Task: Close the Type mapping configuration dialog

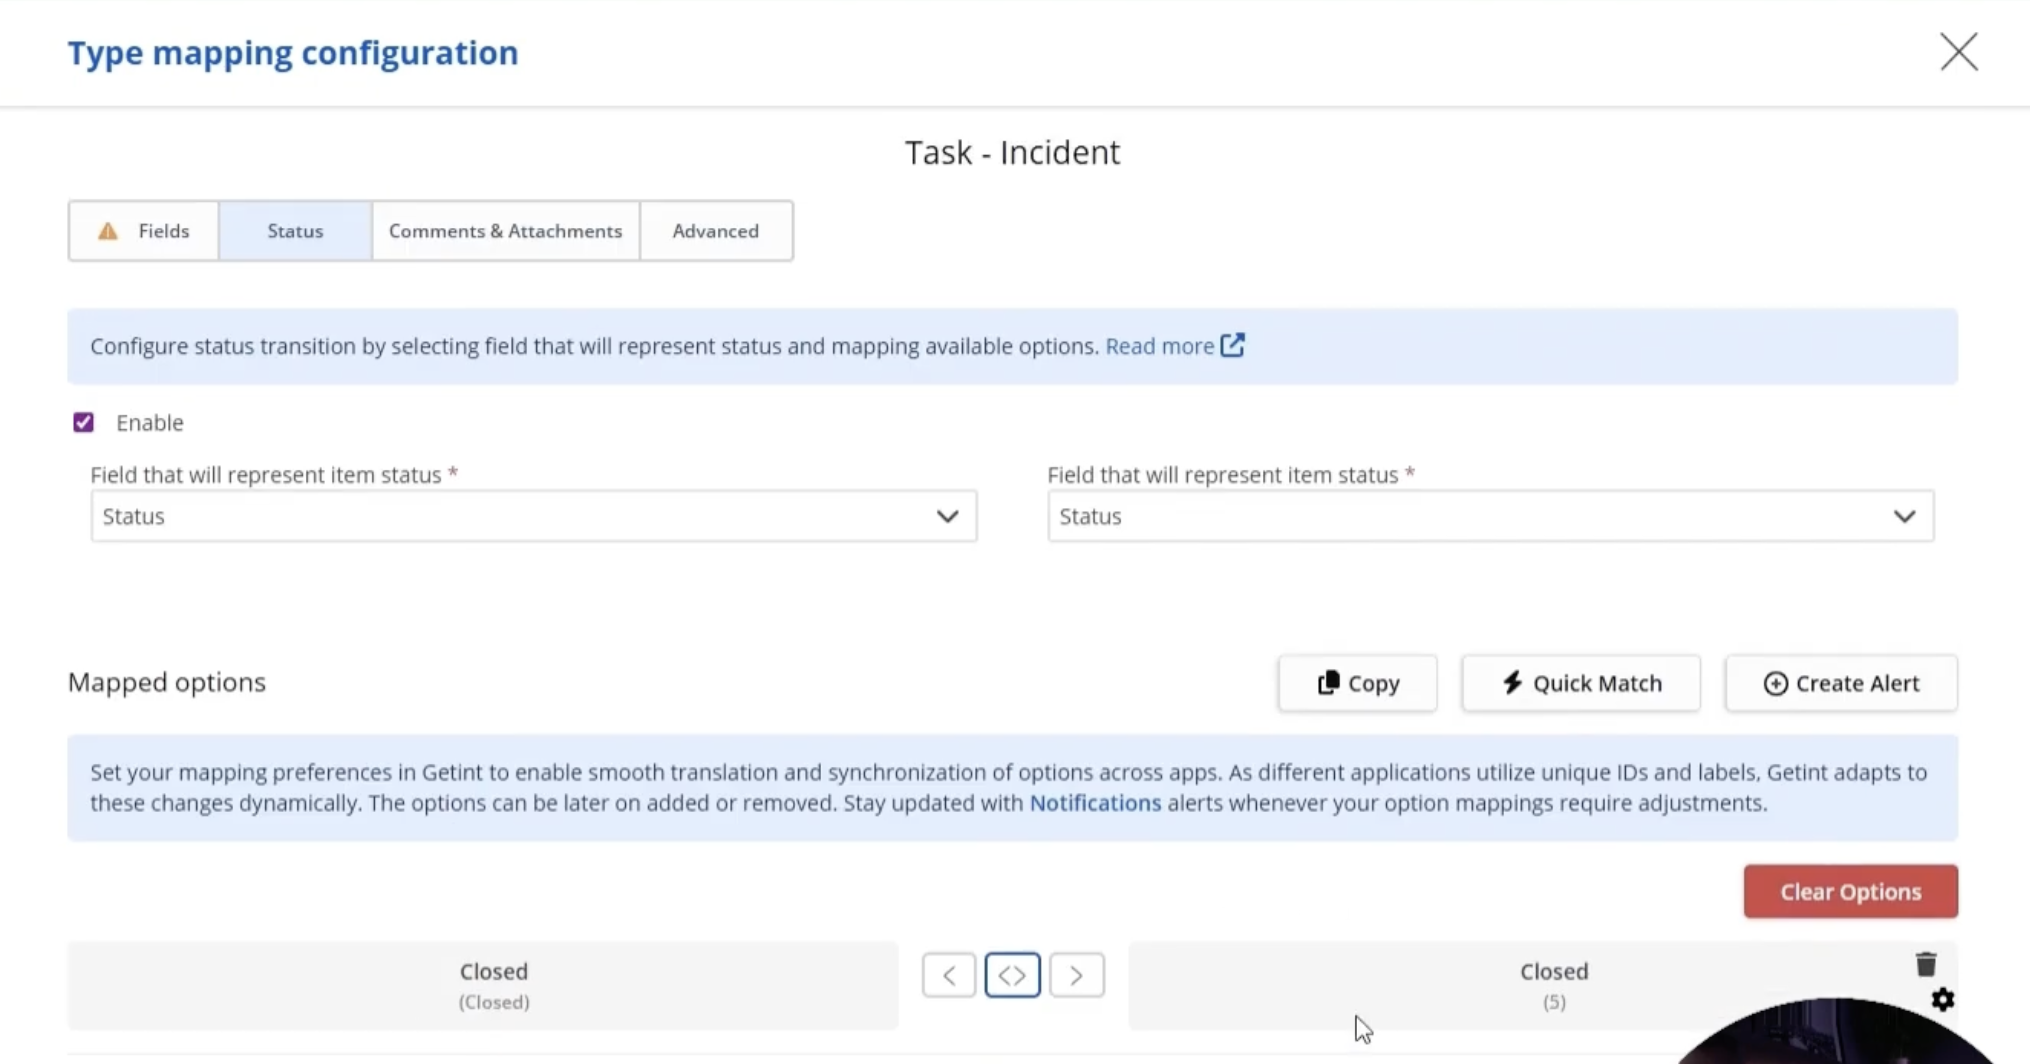Action: [x=1959, y=52]
